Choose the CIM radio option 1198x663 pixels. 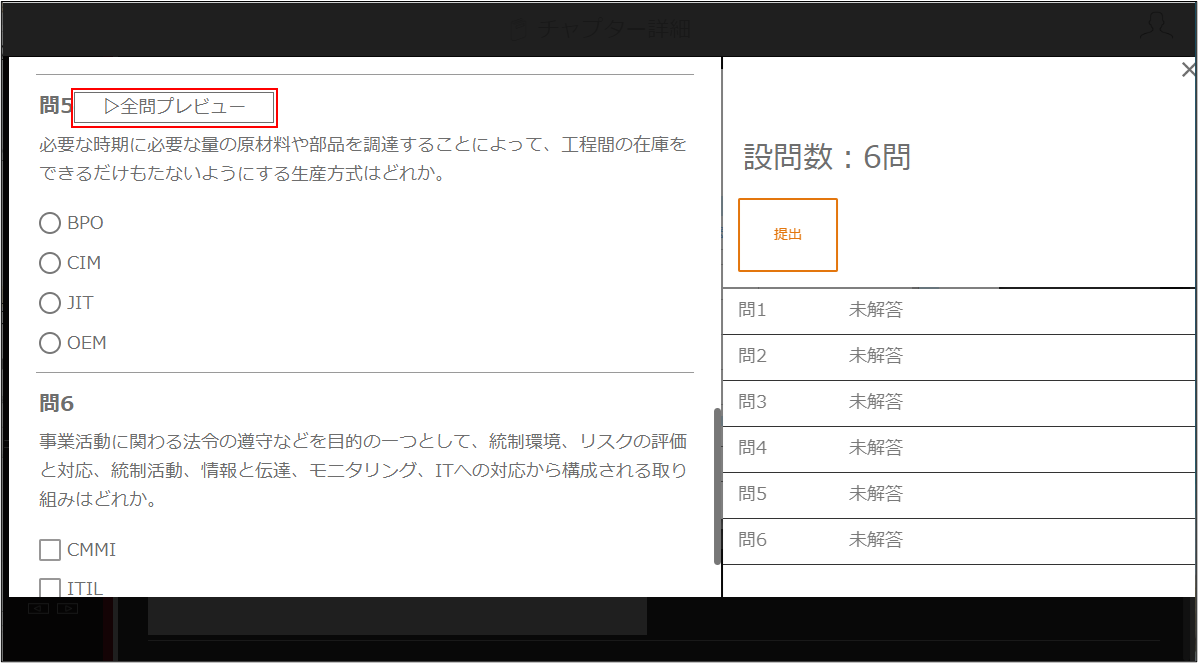click(50, 263)
